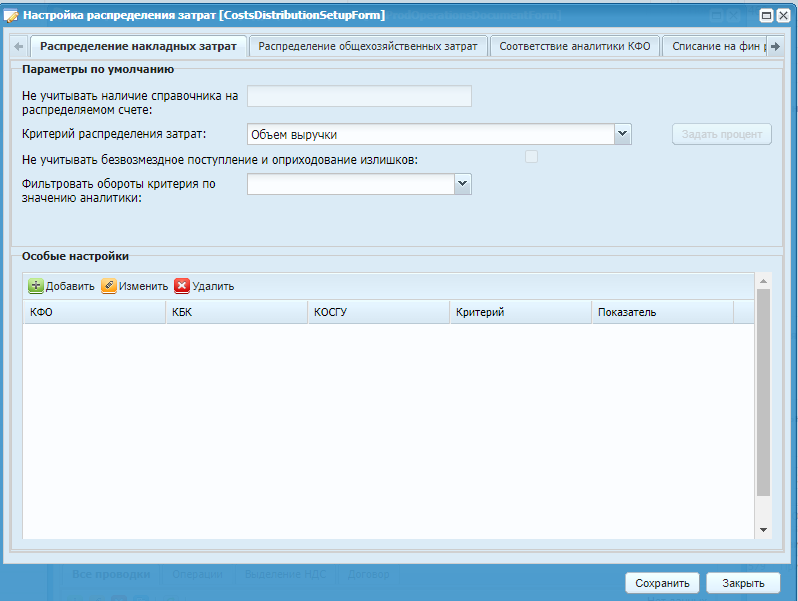Click the Закрыть button

[743, 583]
